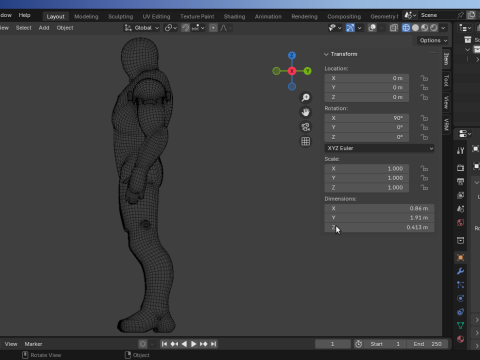Image resolution: width=480 pixels, height=360 pixels.
Task: Open the Material properties tab
Action: pos(461,339)
